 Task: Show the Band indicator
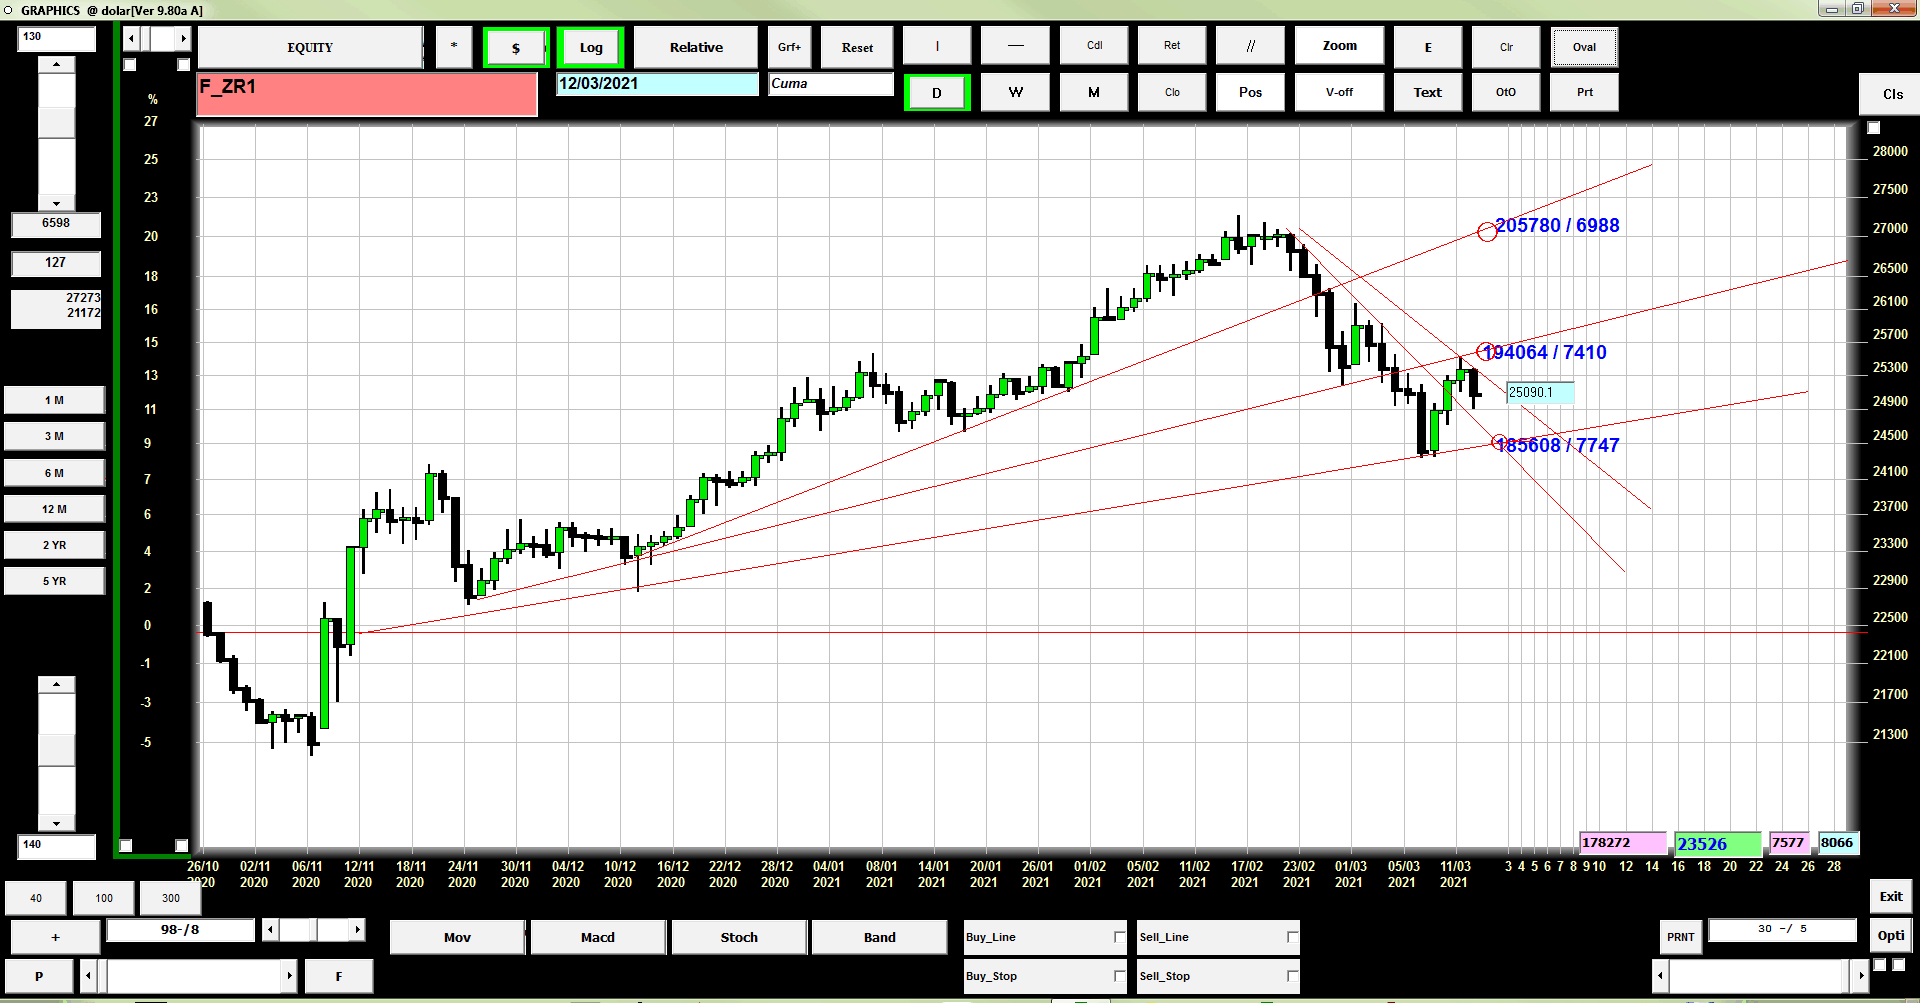(x=879, y=937)
